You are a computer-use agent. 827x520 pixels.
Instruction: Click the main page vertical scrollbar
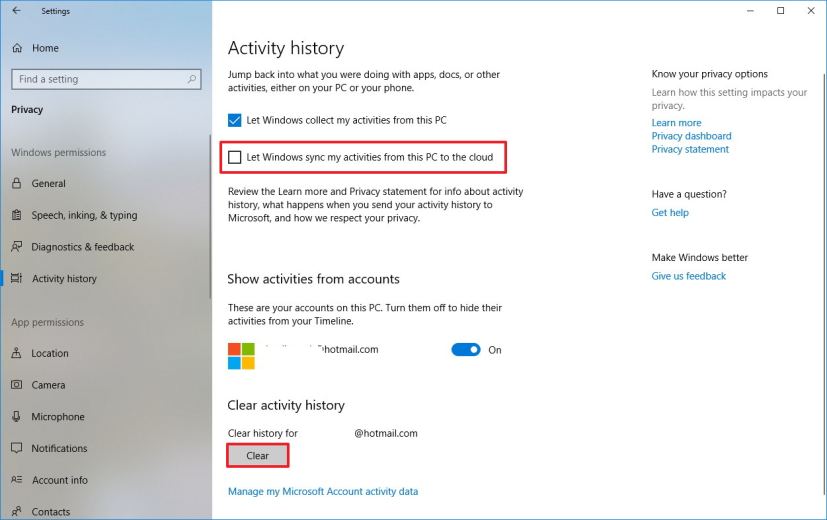click(x=824, y=282)
